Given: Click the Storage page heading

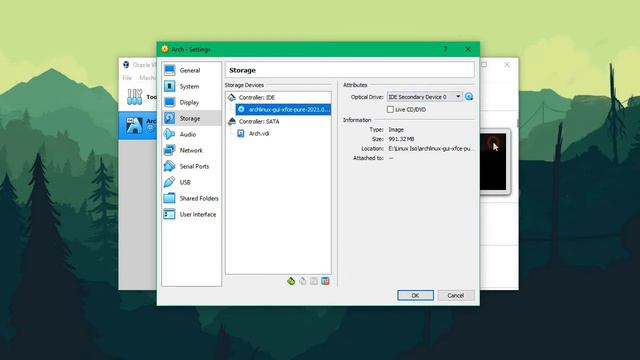Looking at the screenshot, I should pos(242,70).
